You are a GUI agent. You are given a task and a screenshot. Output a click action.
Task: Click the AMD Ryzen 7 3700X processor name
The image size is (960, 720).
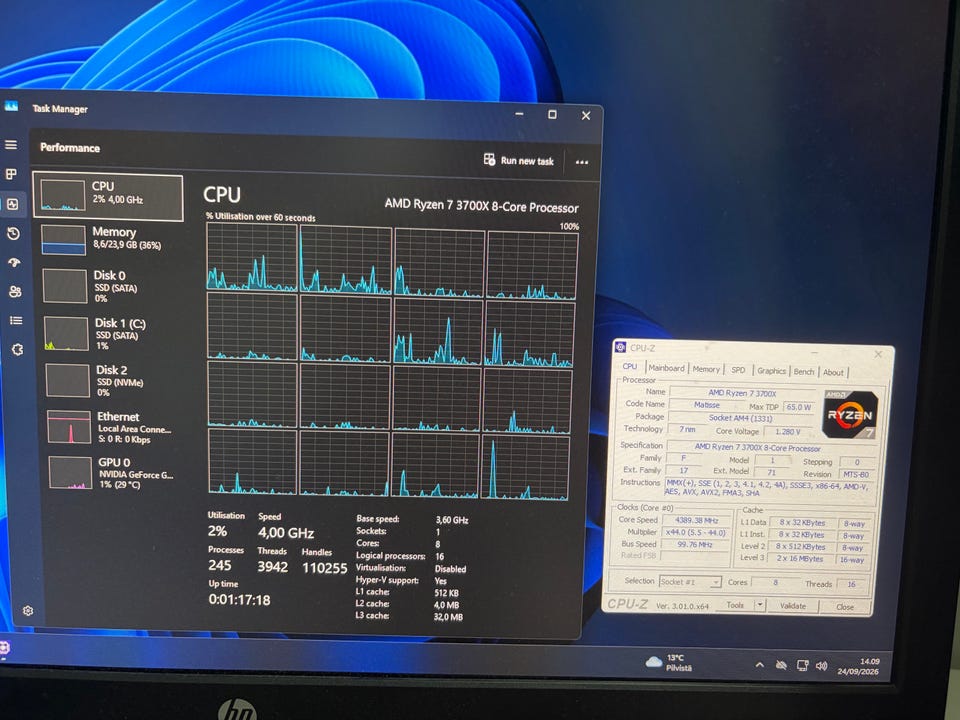pyautogui.click(x=481, y=205)
